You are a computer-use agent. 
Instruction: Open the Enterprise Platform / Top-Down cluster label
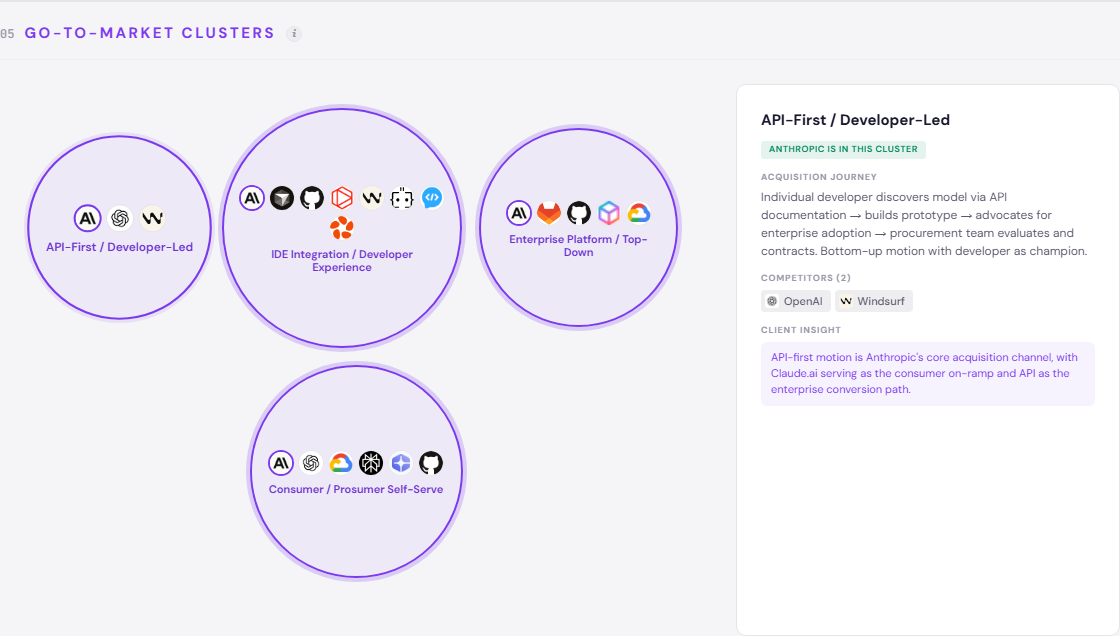[x=579, y=246]
